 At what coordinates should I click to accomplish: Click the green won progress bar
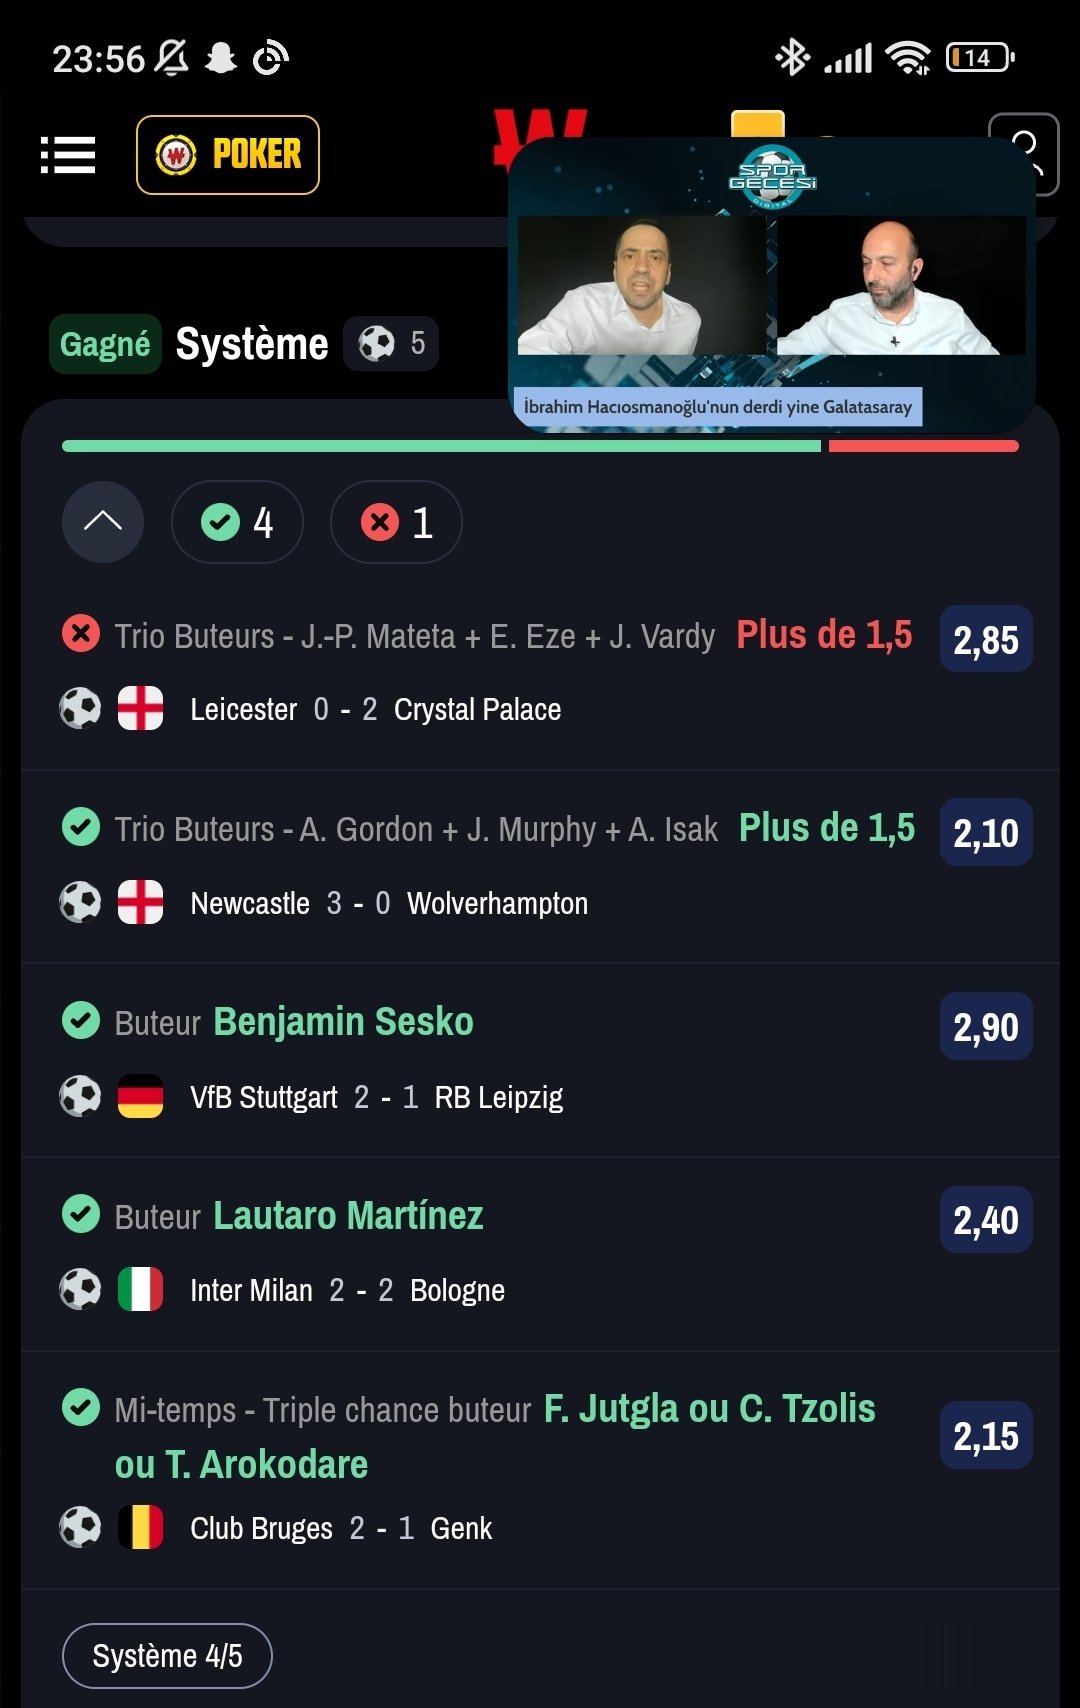441,446
